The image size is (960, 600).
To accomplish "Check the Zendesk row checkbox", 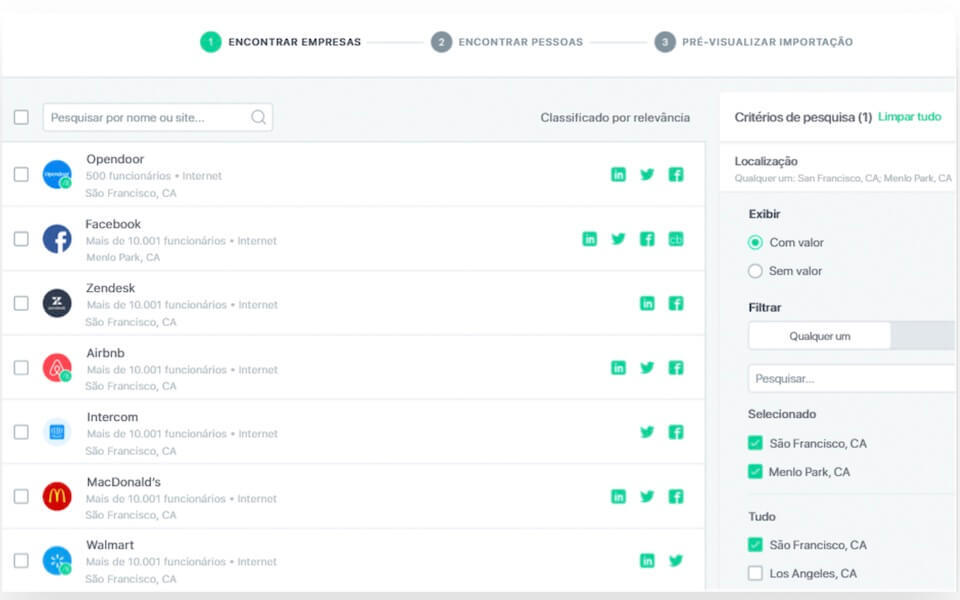I will point(21,303).
